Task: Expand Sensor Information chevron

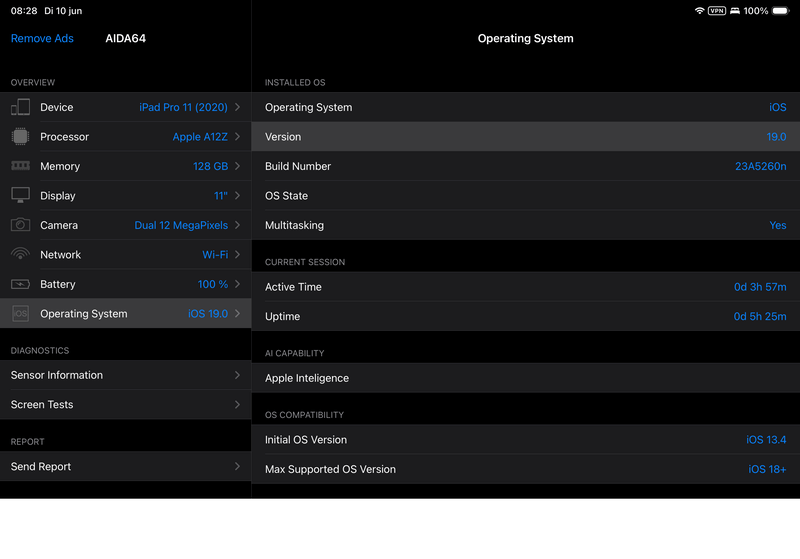Action: pos(237,375)
